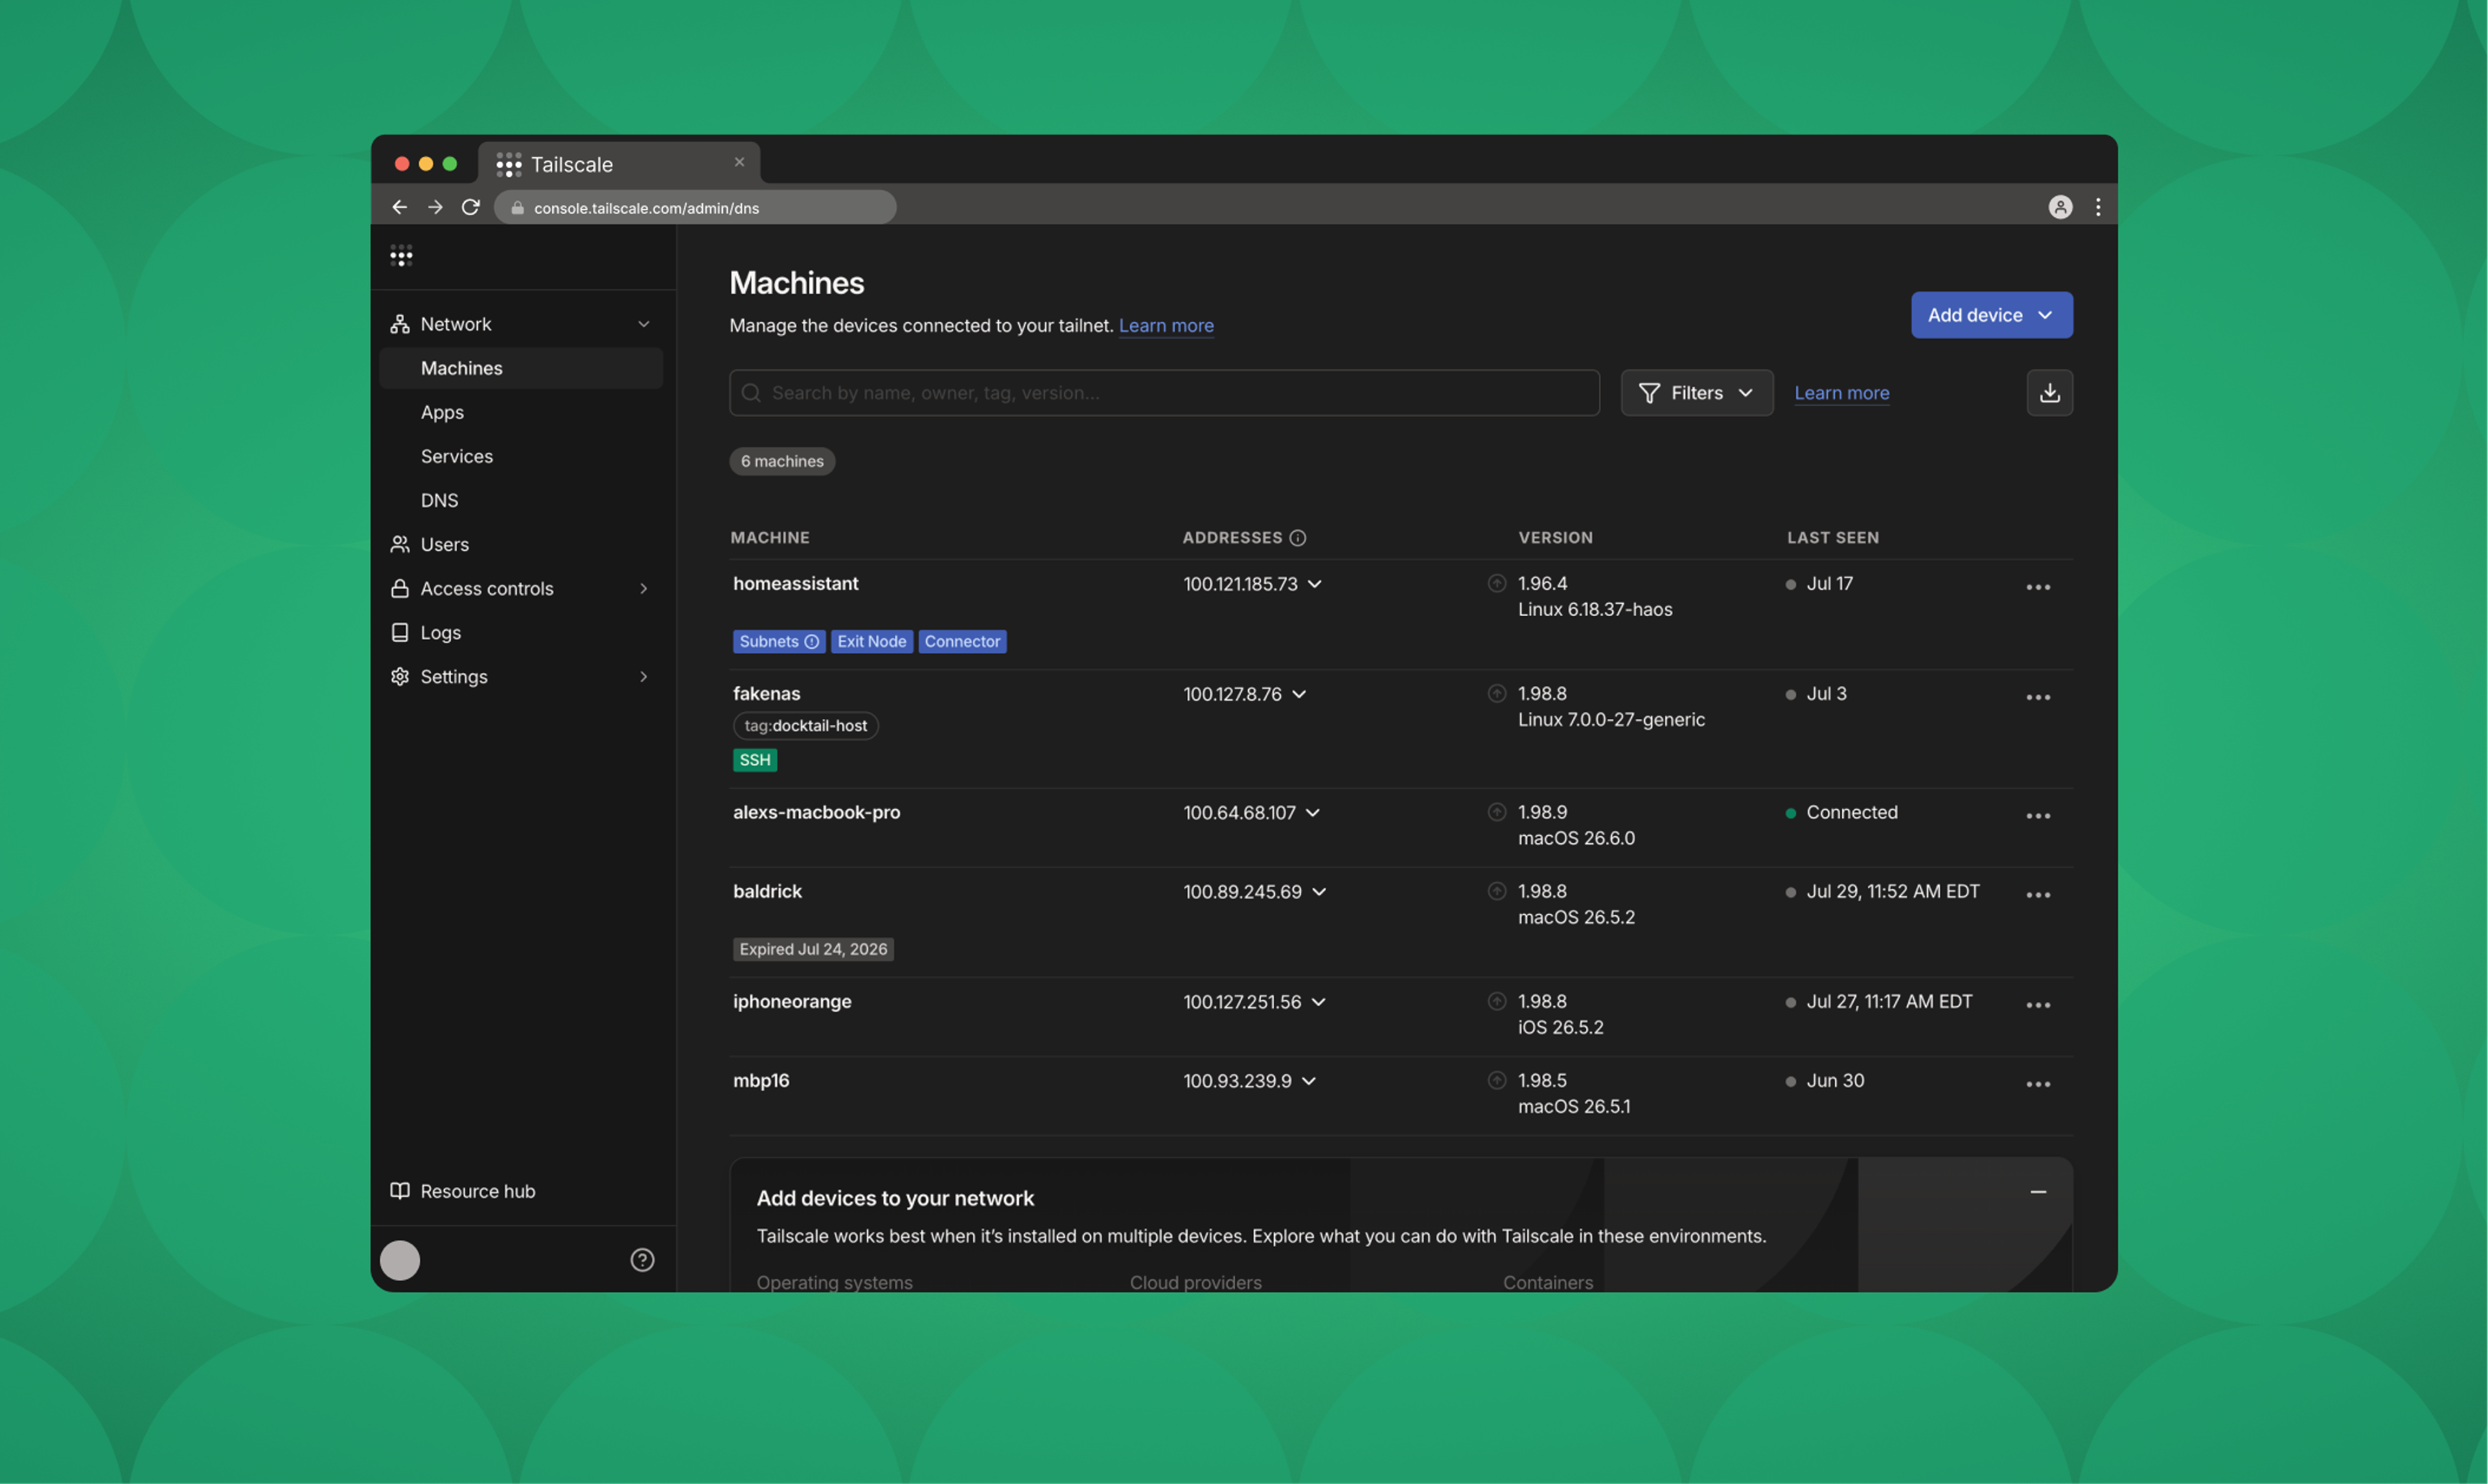Open Machines in the sidebar
The width and height of the screenshot is (2488, 1484).
521,368
